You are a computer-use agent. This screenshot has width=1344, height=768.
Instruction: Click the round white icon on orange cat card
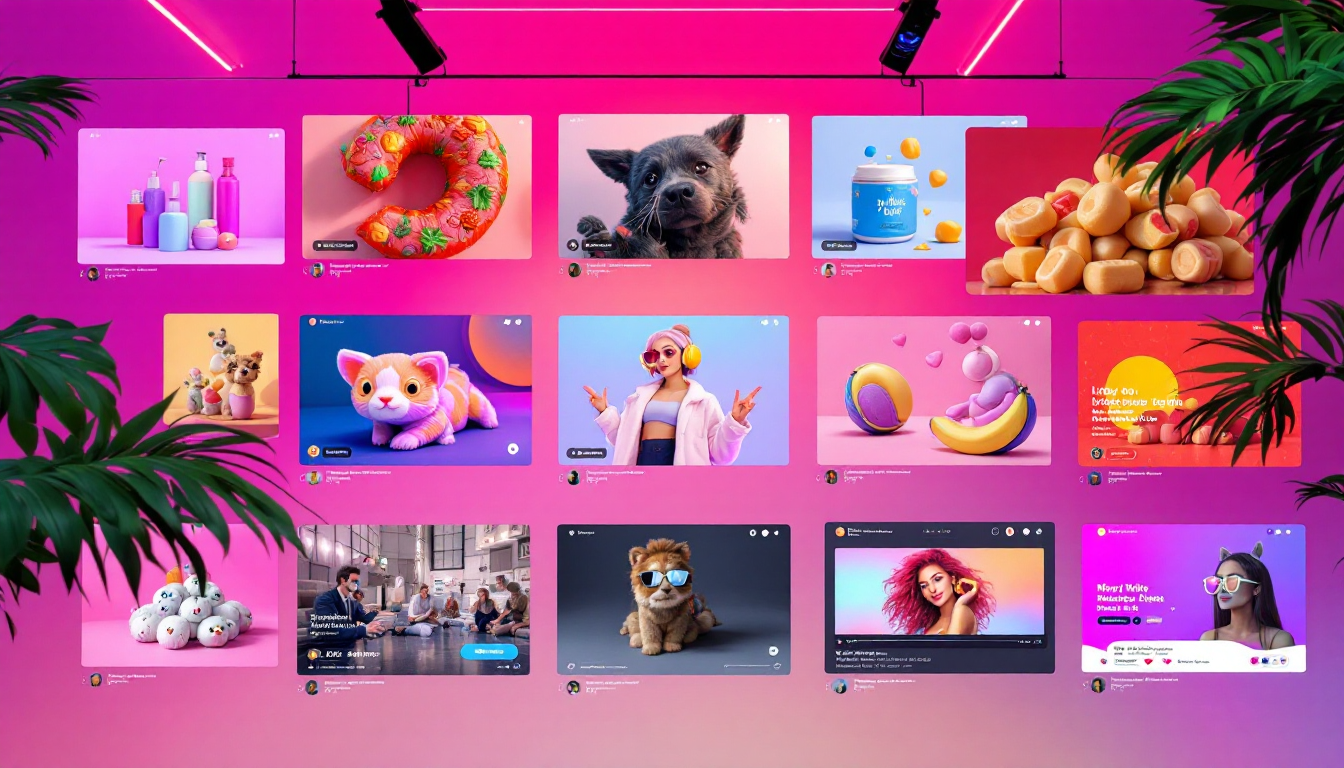click(x=513, y=450)
